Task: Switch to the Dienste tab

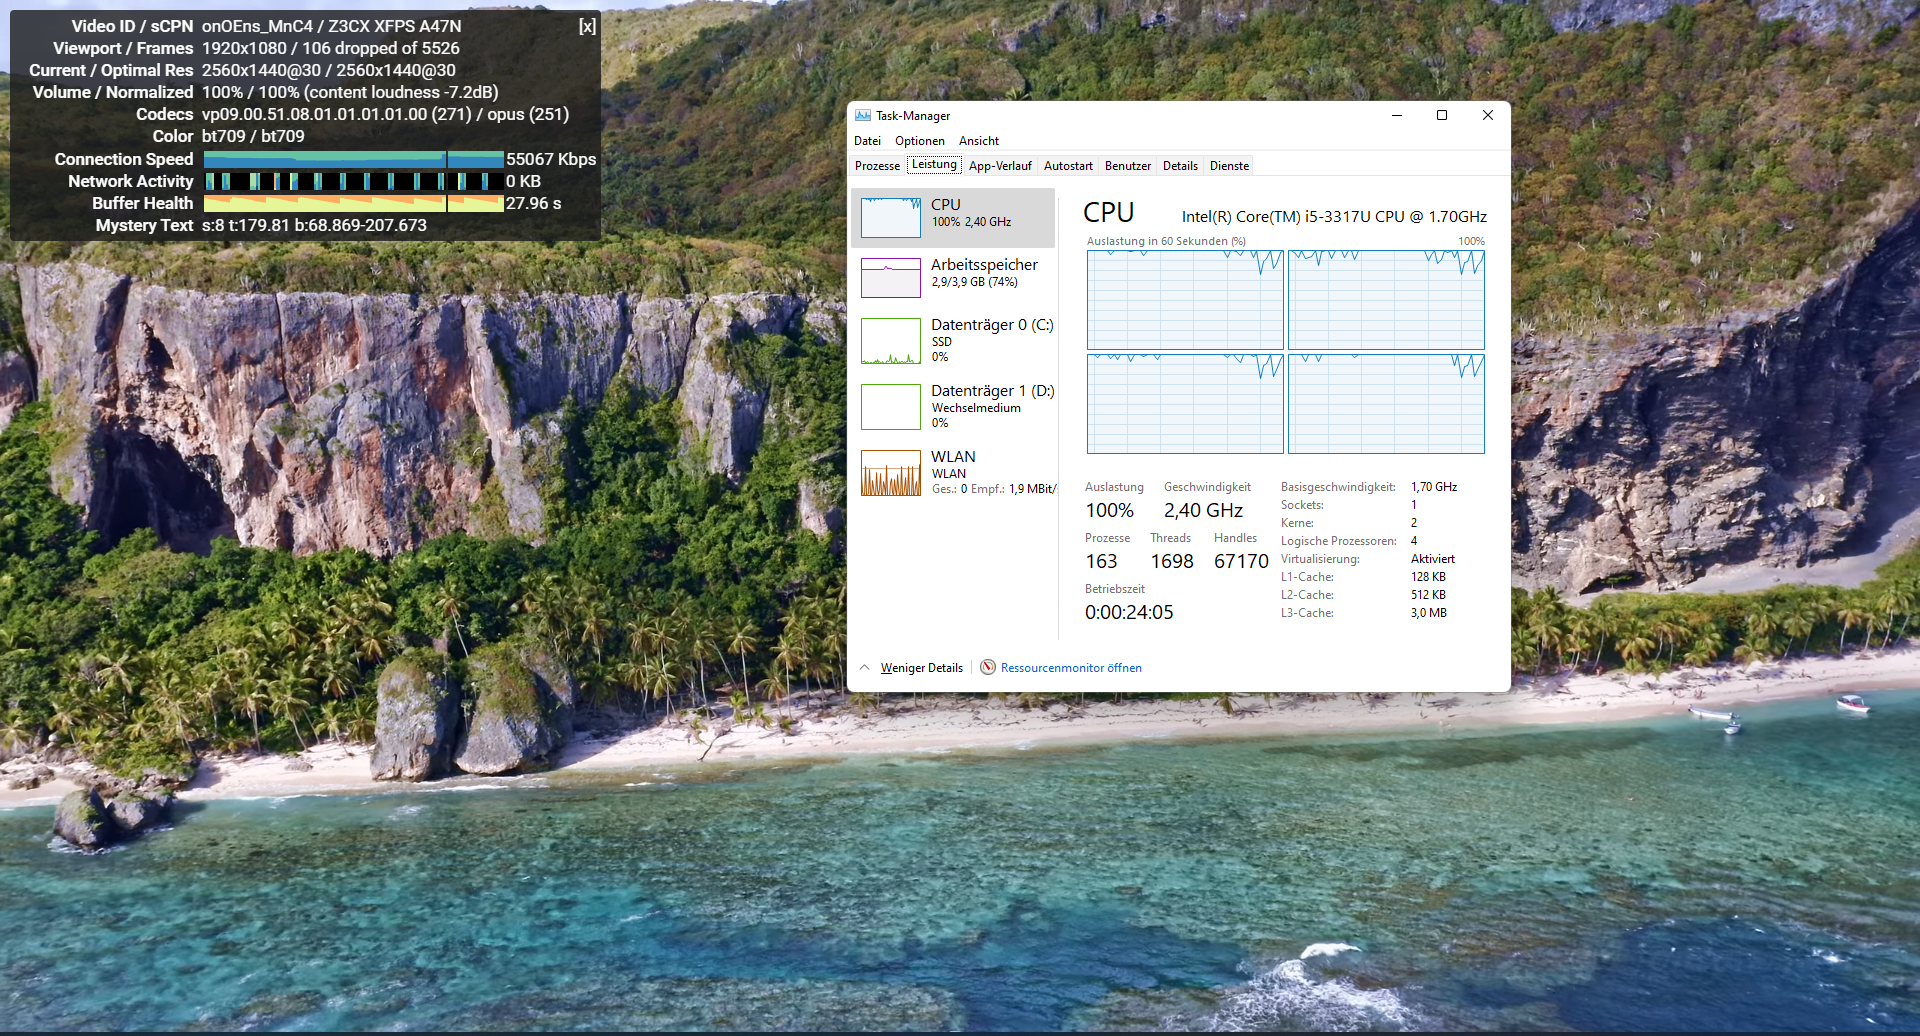Action: 1229,166
